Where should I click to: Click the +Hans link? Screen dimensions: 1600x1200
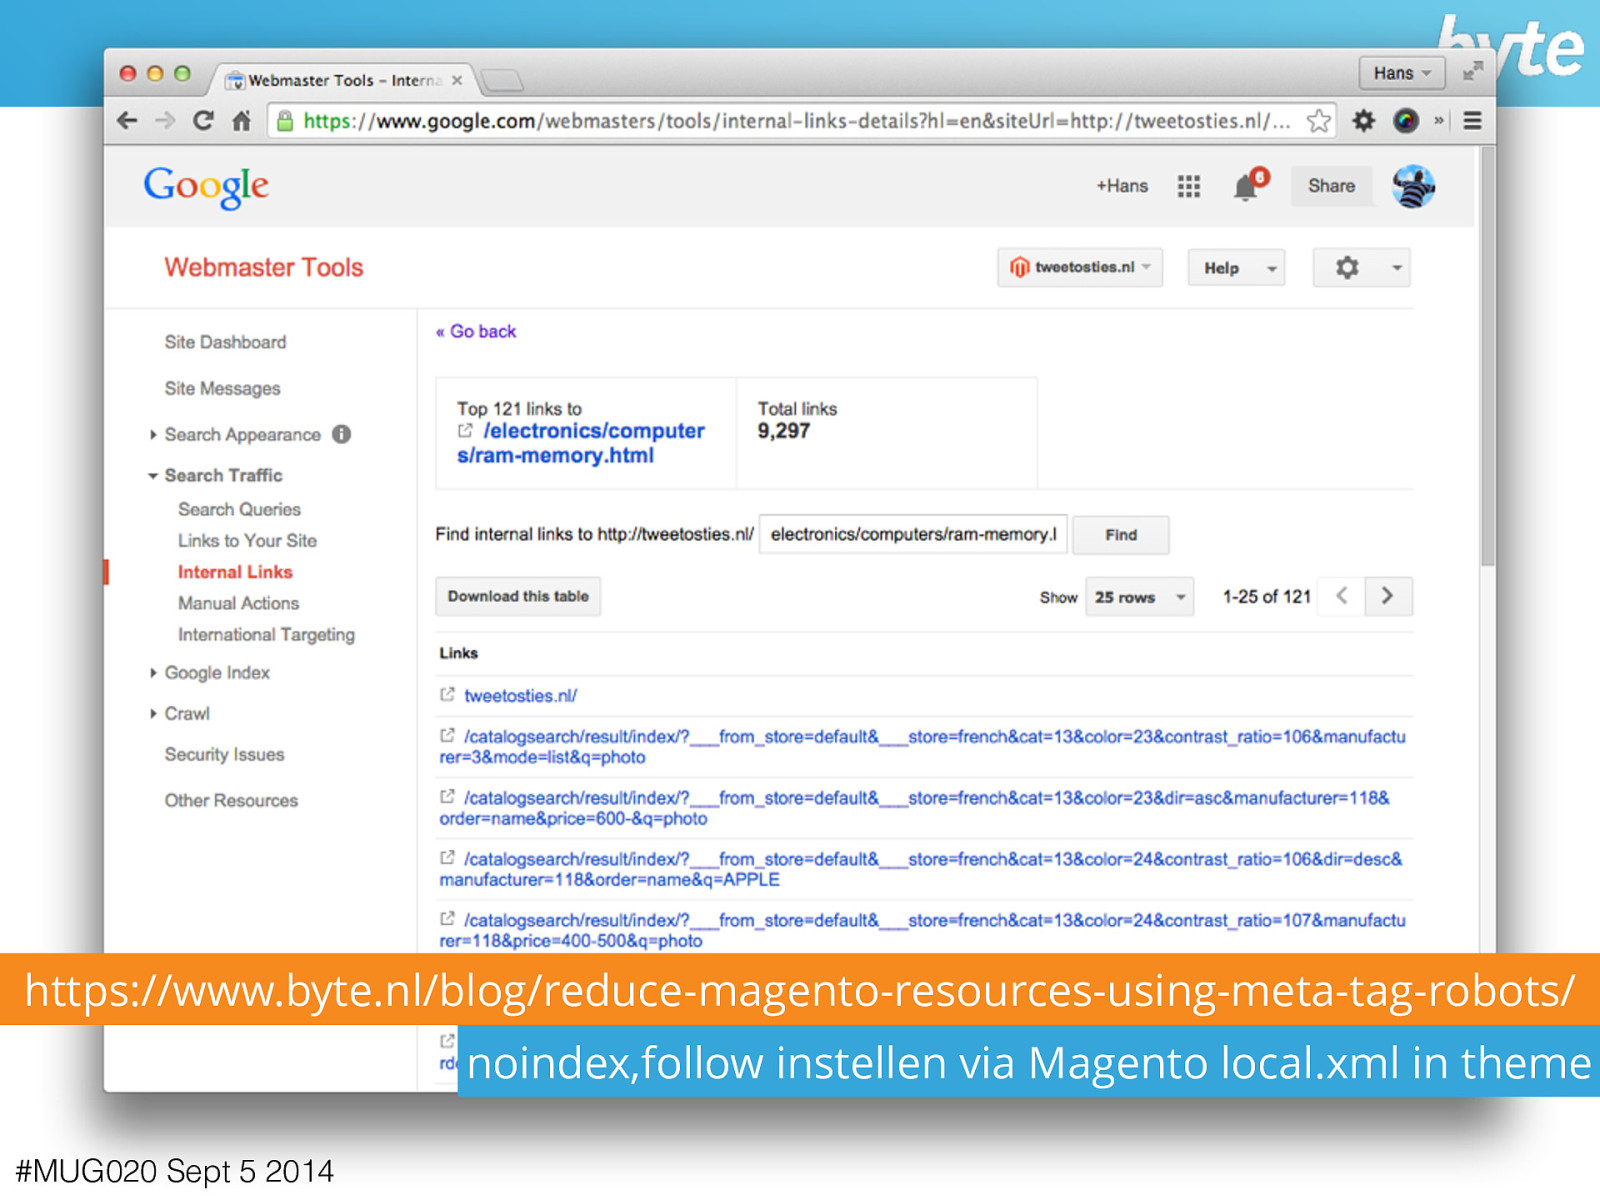pyautogui.click(x=1122, y=186)
